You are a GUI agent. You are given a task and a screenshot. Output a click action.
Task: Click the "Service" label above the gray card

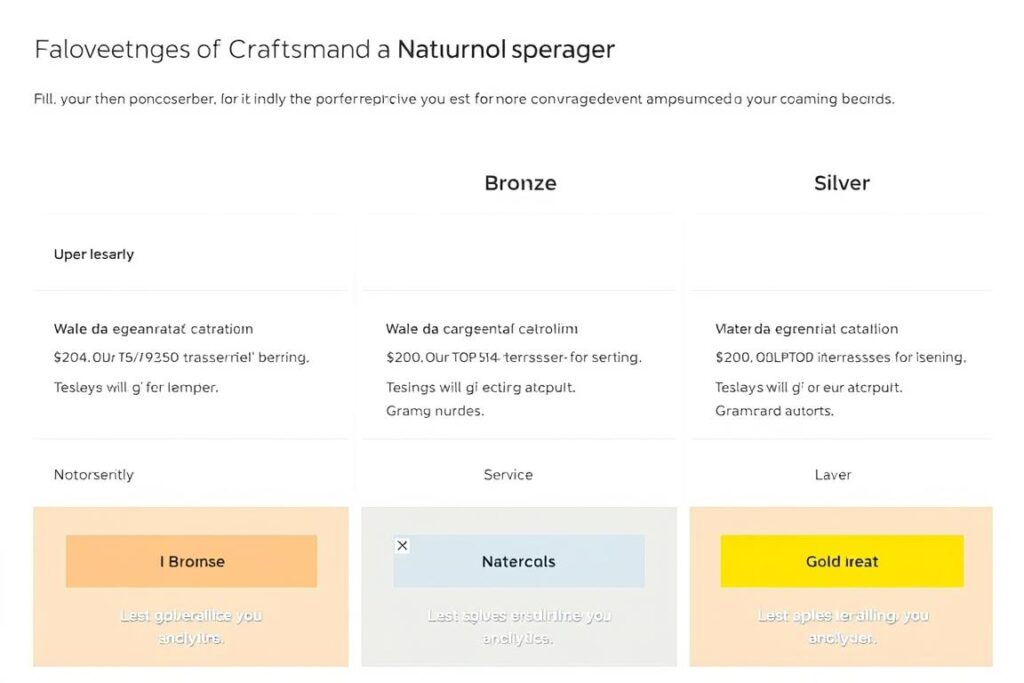(508, 474)
